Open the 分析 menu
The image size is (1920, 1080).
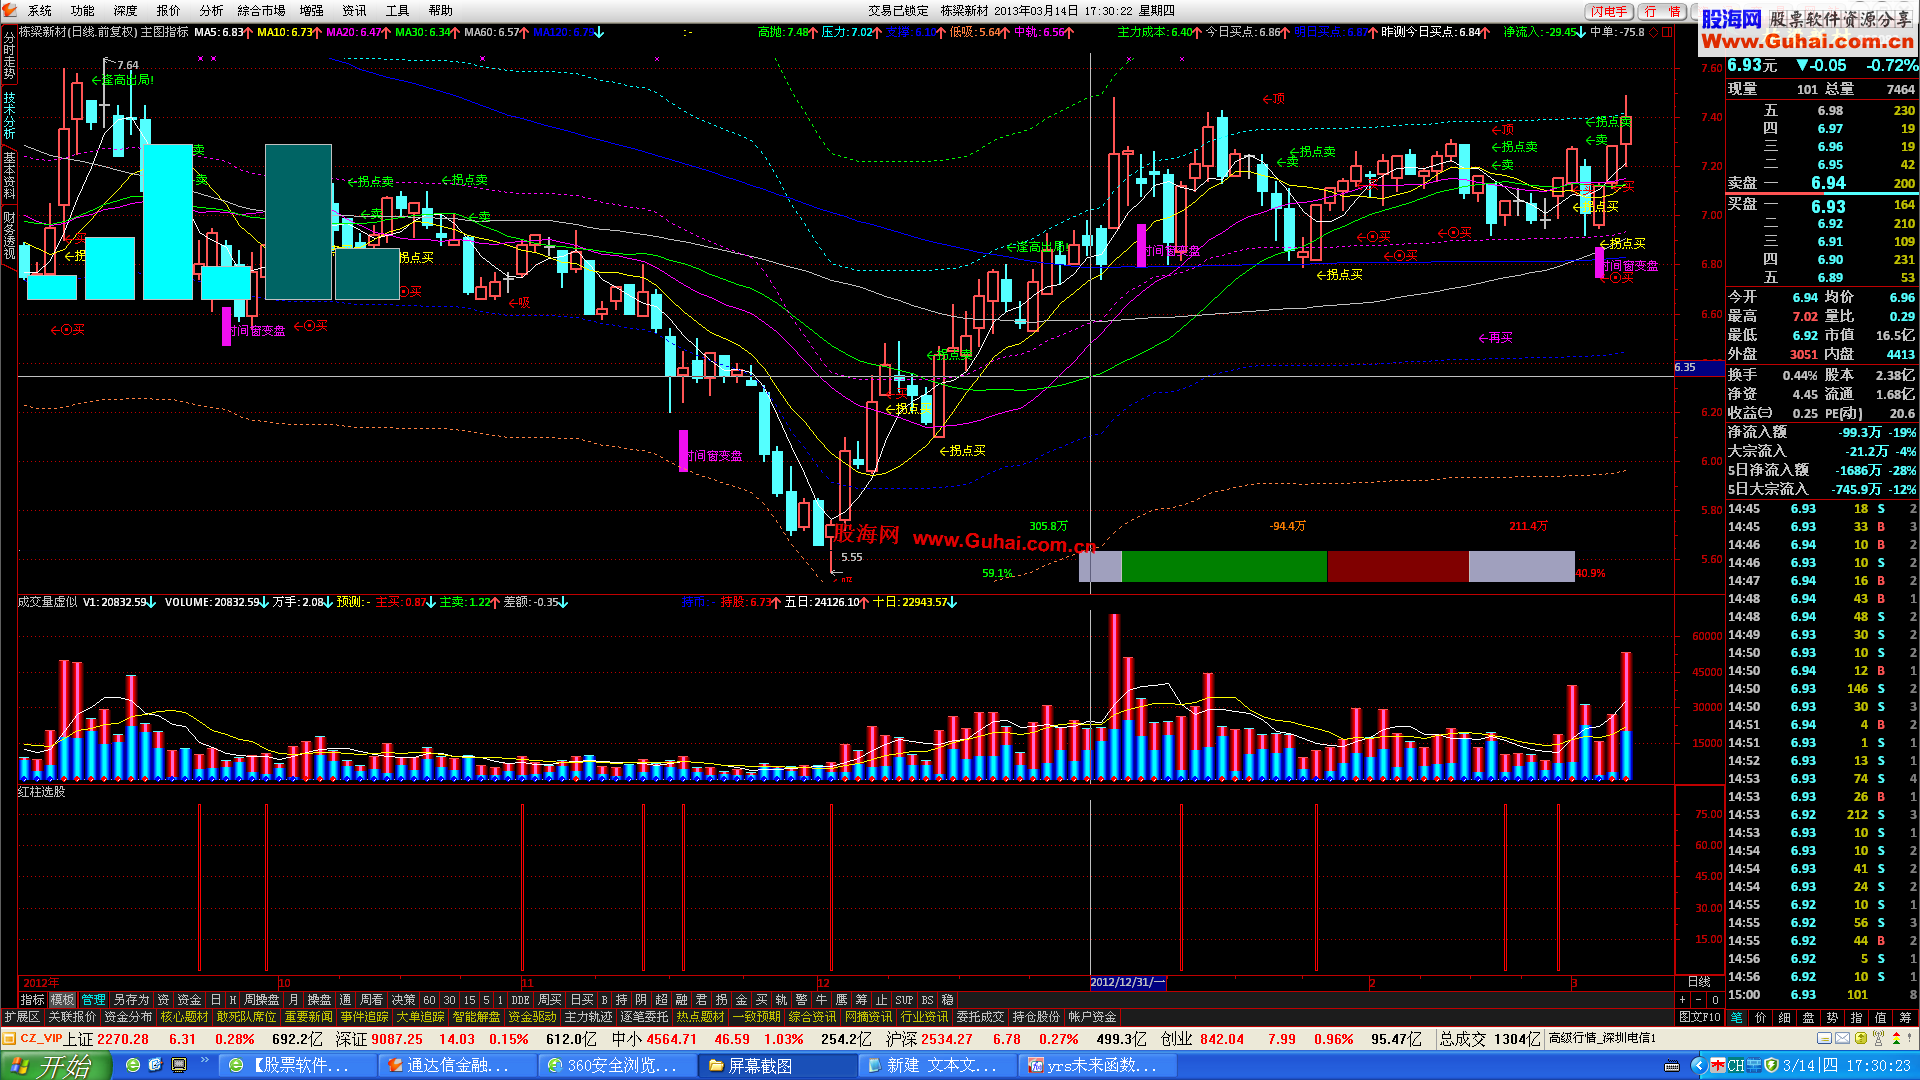(211, 11)
